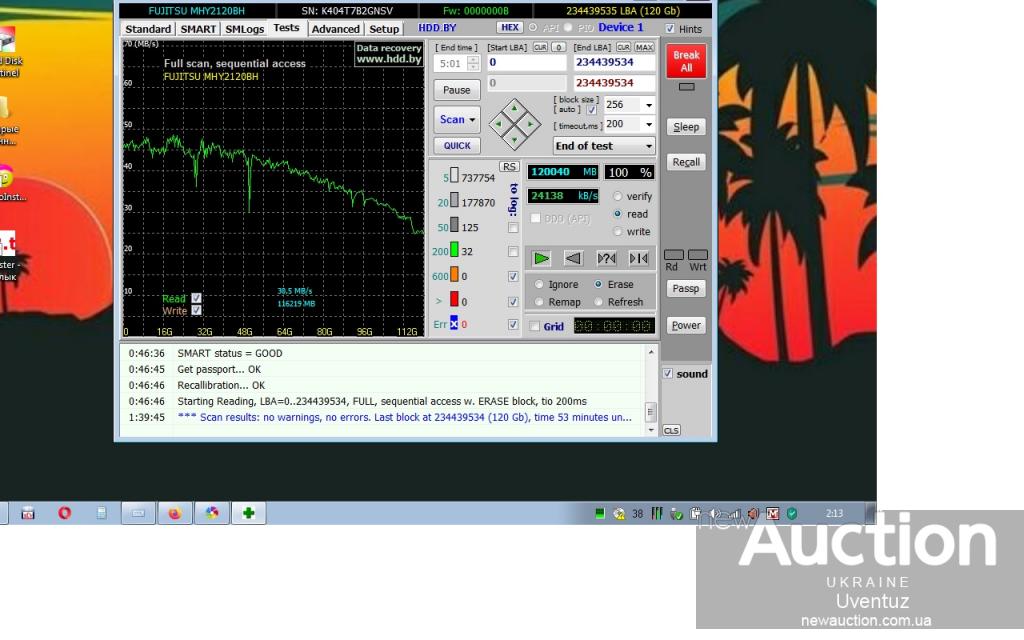Select the write radio button

click(x=617, y=231)
